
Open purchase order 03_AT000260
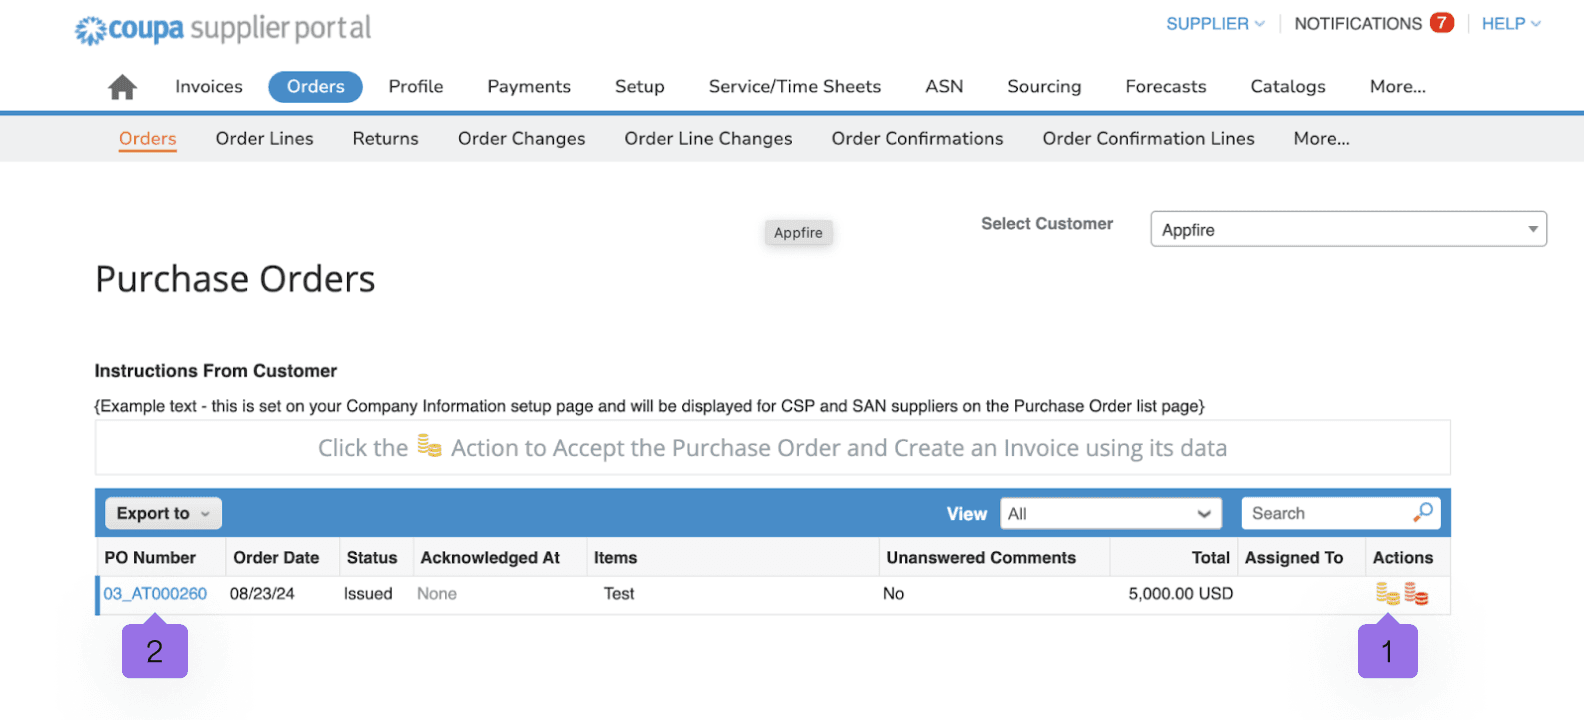tap(155, 594)
